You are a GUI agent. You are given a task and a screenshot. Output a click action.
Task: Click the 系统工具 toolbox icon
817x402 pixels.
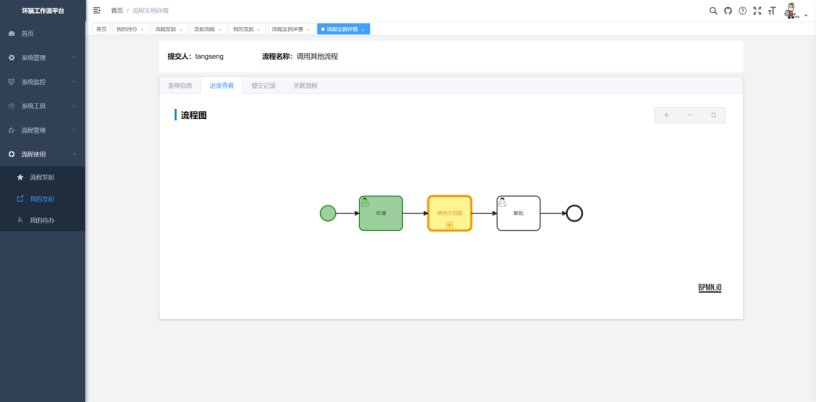point(12,106)
